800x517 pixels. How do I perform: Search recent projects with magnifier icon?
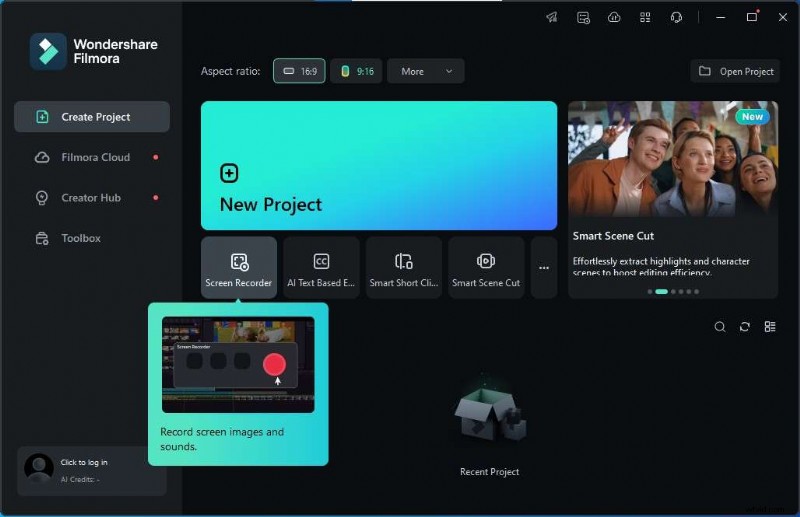(720, 327)
